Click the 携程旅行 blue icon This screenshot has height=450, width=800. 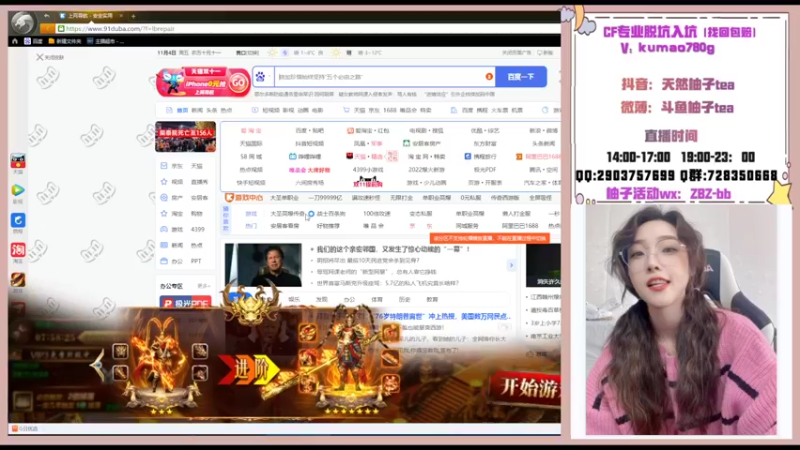(468, 157)
